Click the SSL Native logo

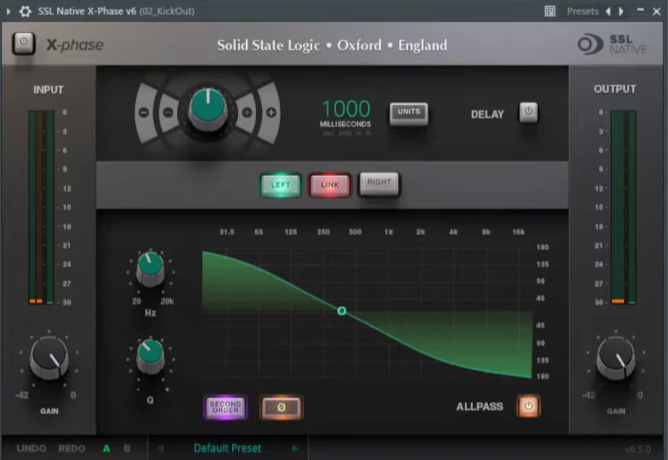pos(613,44)
